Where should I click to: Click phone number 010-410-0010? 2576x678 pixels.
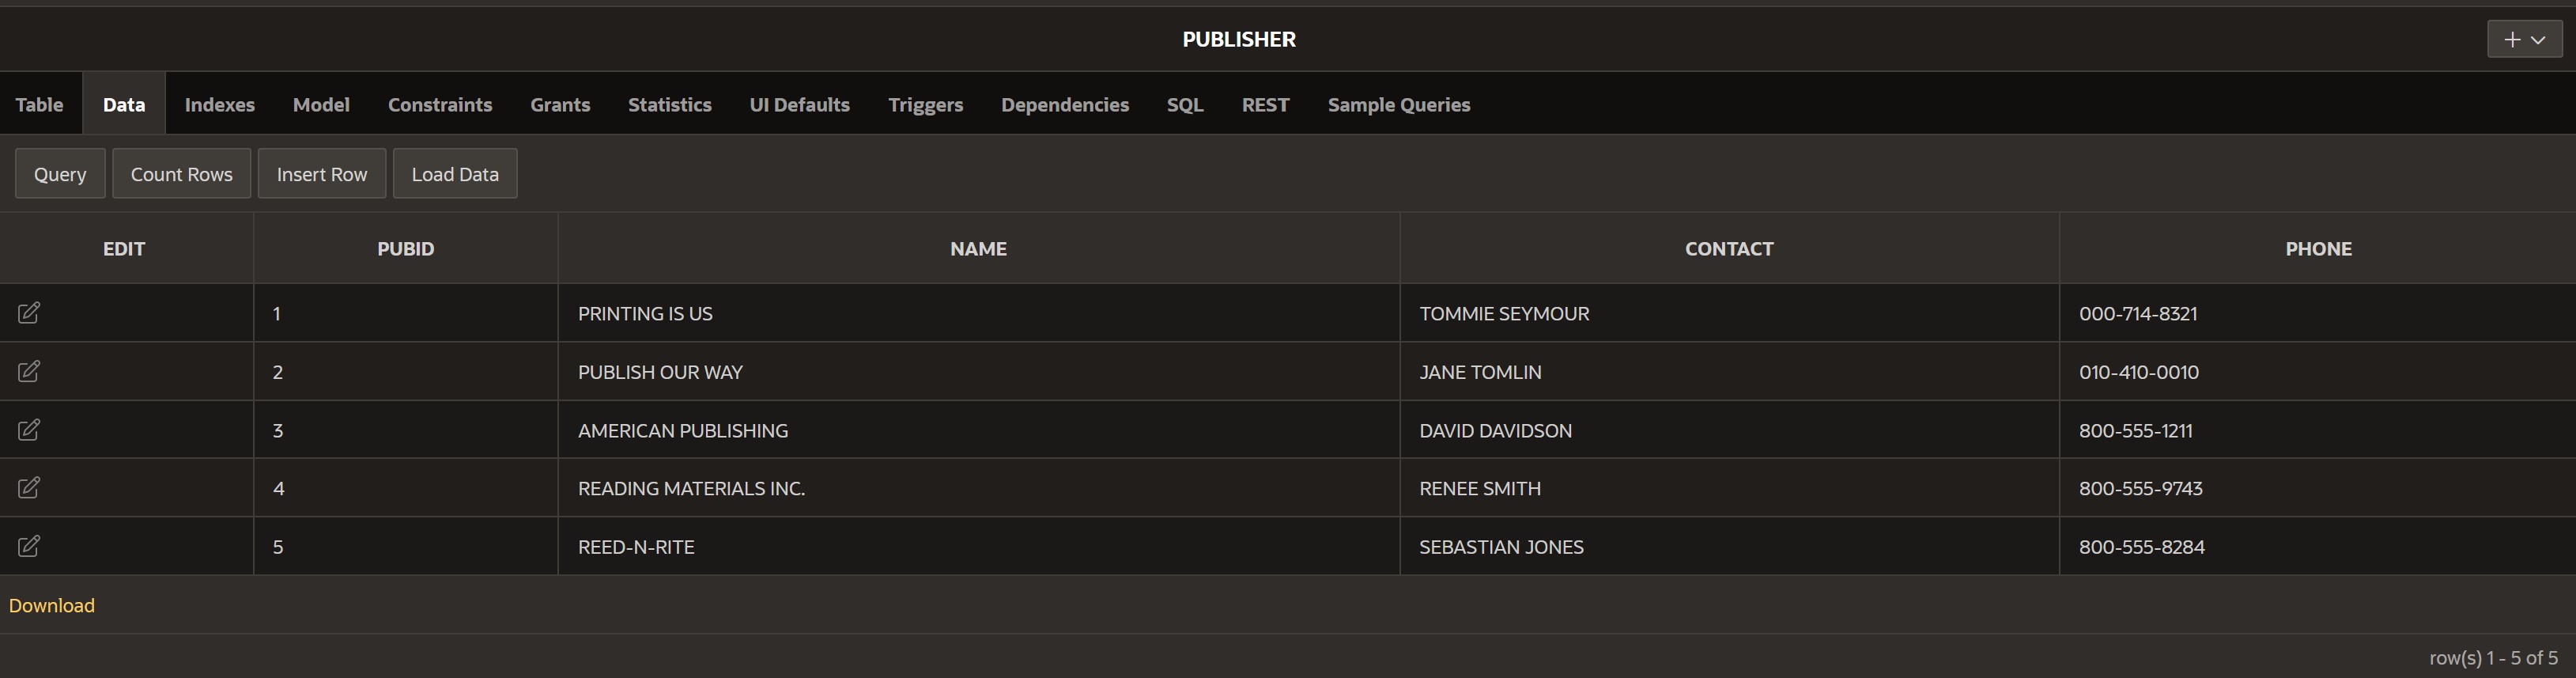[2139, 371]
